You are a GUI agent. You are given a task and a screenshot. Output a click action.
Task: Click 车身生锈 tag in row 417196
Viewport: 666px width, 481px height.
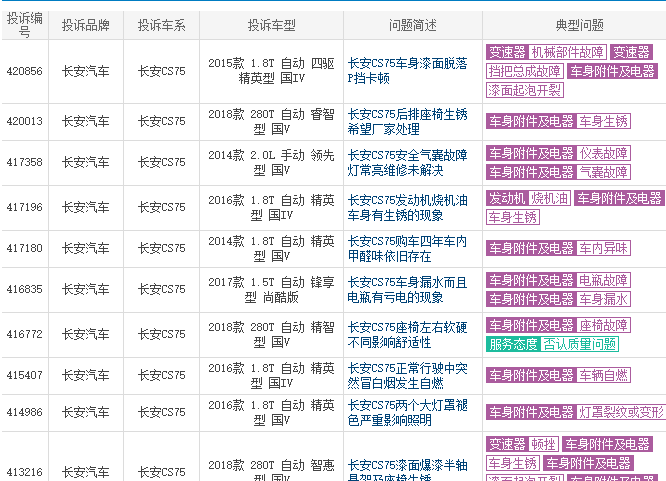[513, 217]
